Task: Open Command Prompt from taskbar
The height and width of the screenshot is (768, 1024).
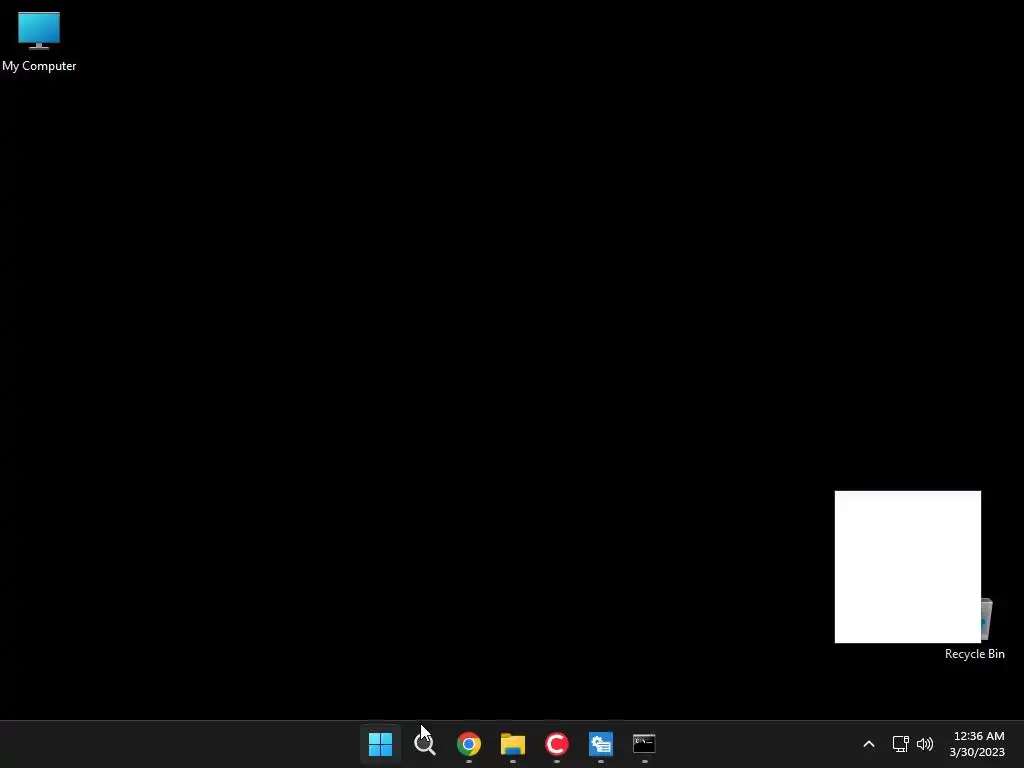Action: click(644, 744)
